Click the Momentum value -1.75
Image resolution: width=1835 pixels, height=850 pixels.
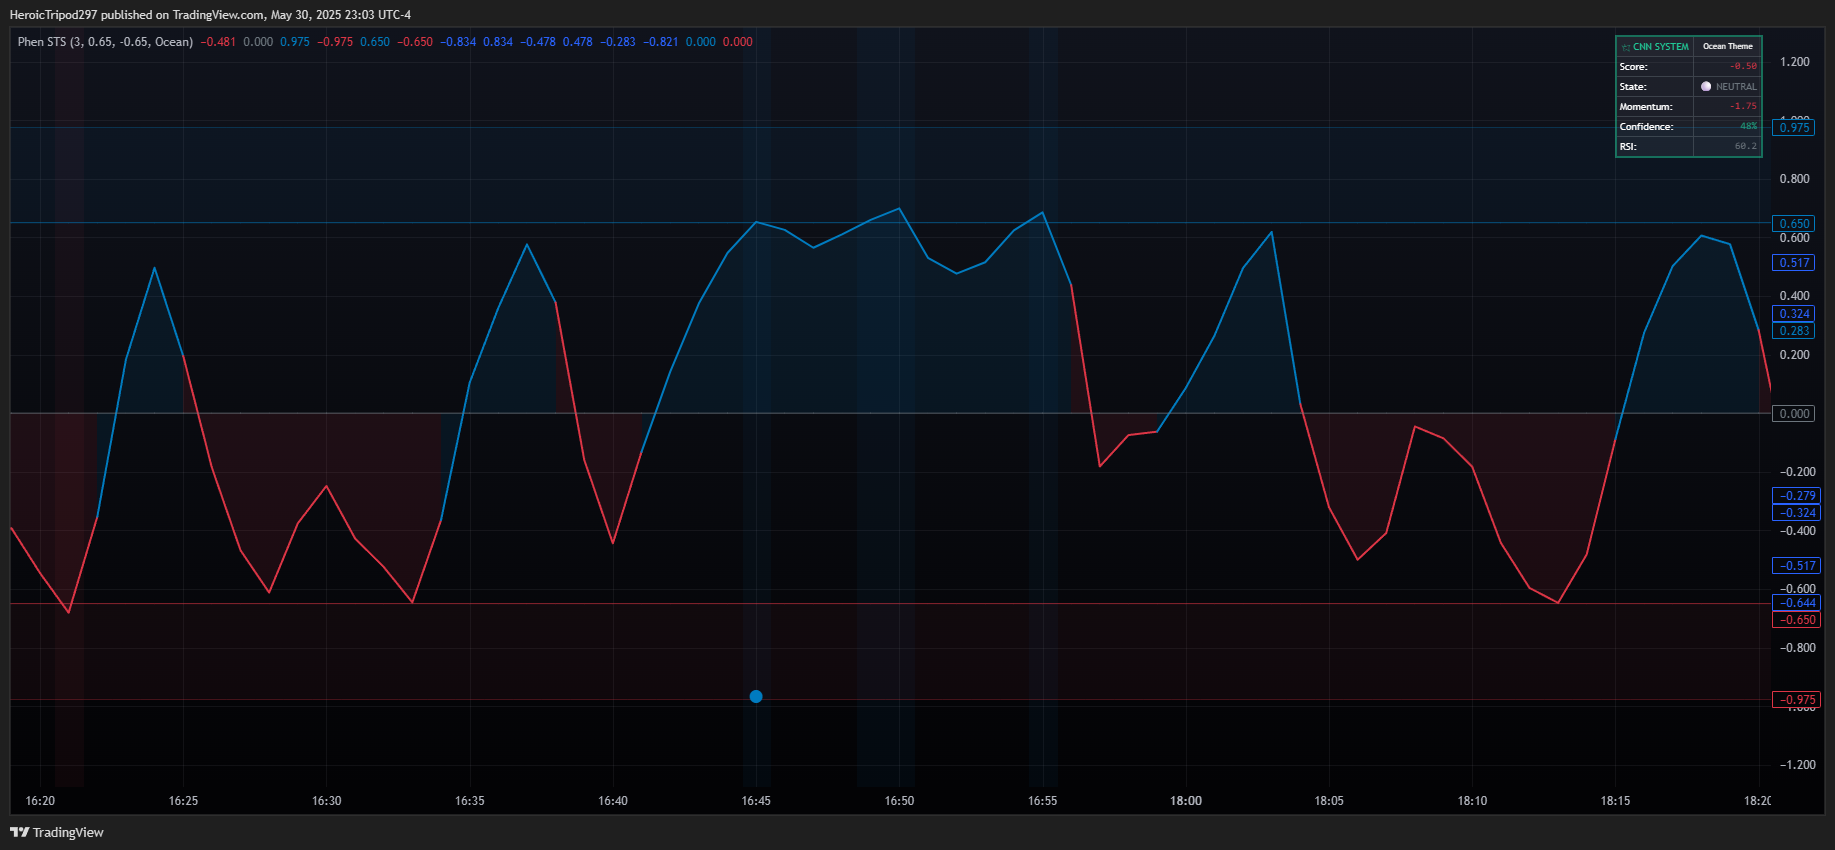click(1743, 106)
